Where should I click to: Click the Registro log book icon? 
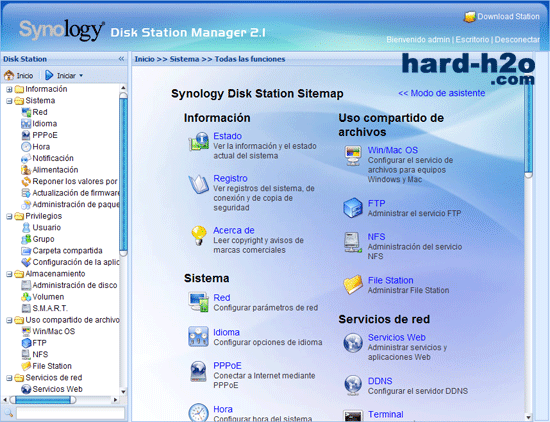pos(199,184)
